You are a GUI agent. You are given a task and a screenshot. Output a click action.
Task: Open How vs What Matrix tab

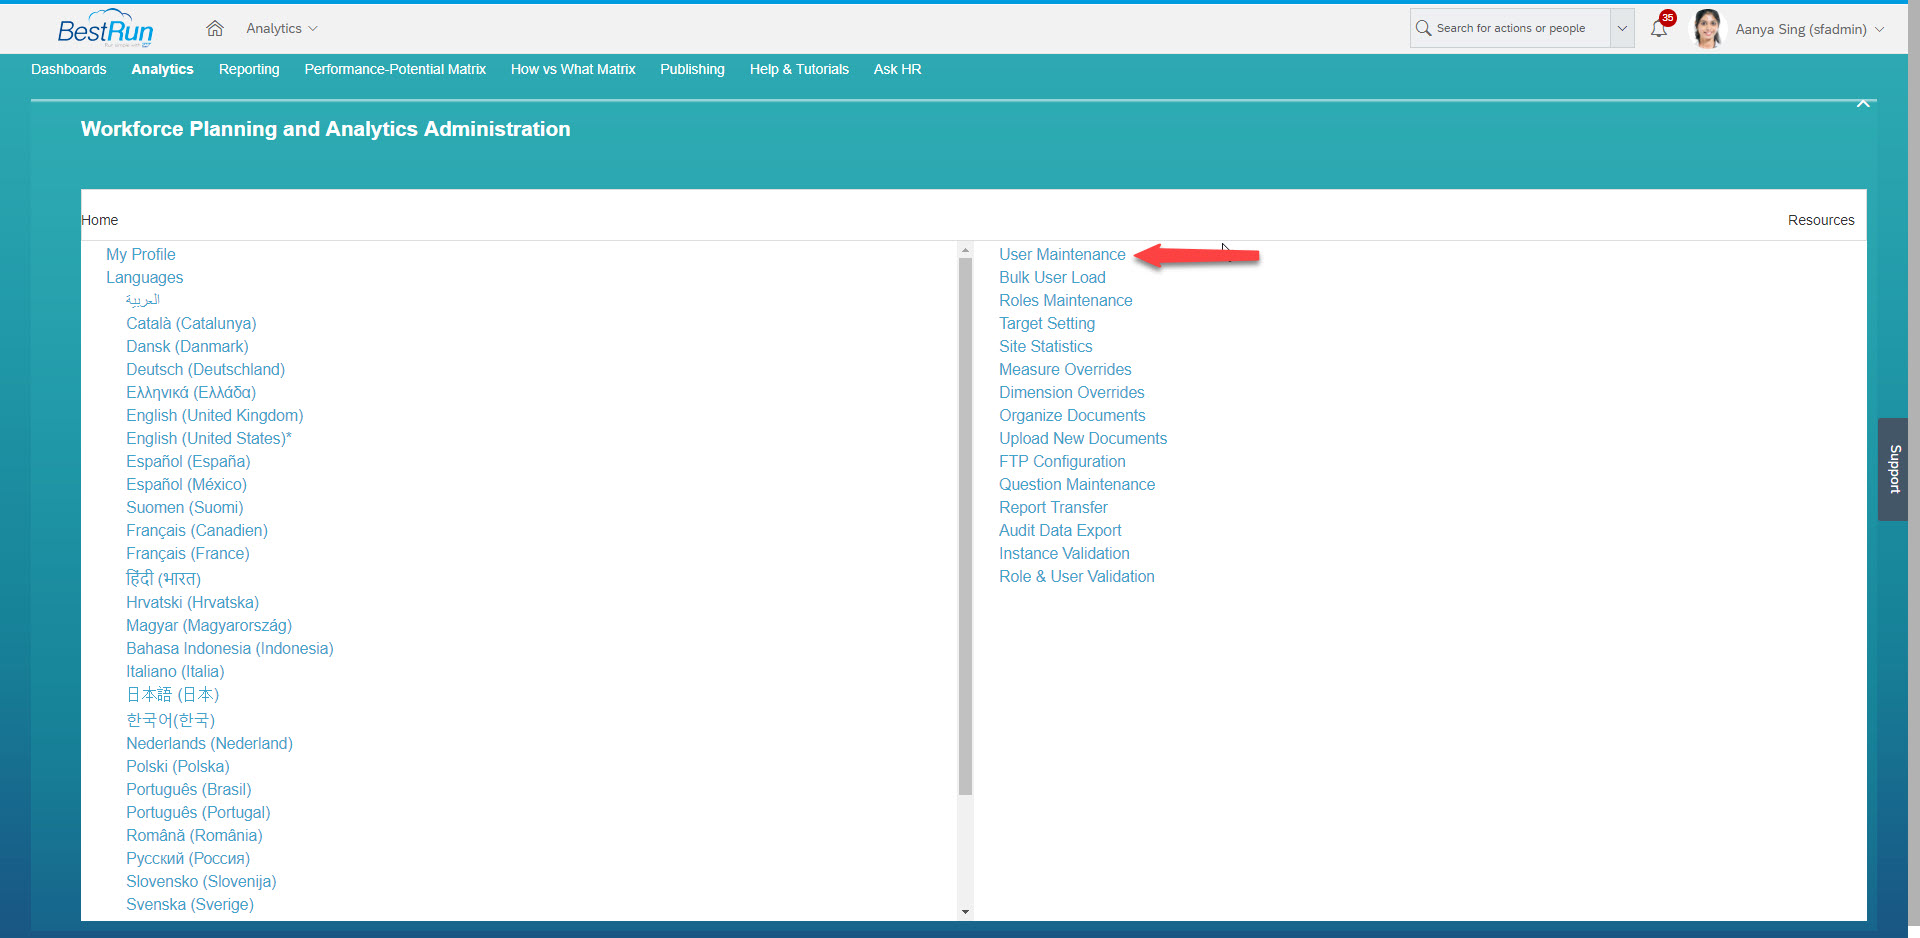(x=573, y=69)
